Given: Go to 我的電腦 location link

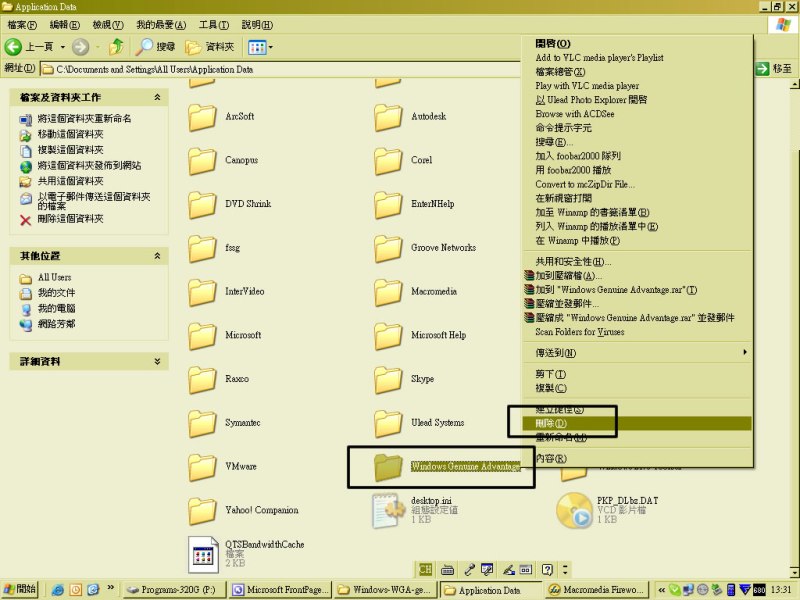Looking at the screenshot, I should pos(56,308).
